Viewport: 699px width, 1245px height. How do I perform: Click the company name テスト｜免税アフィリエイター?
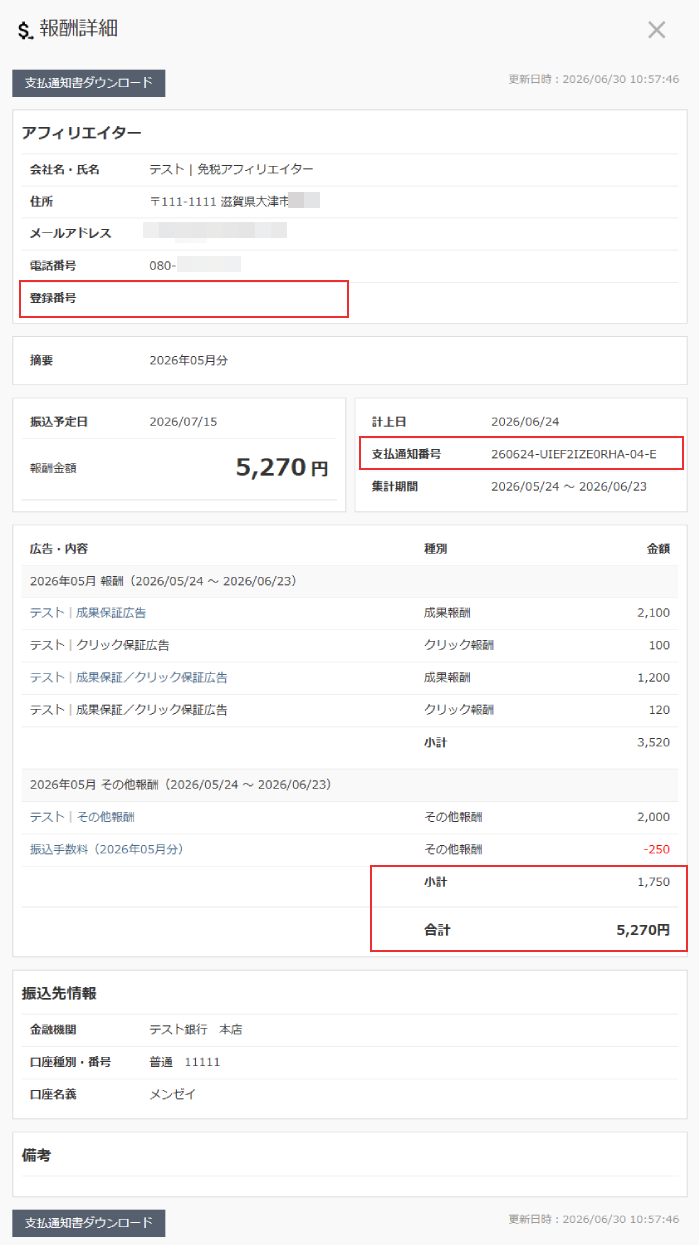coord(231,169)
